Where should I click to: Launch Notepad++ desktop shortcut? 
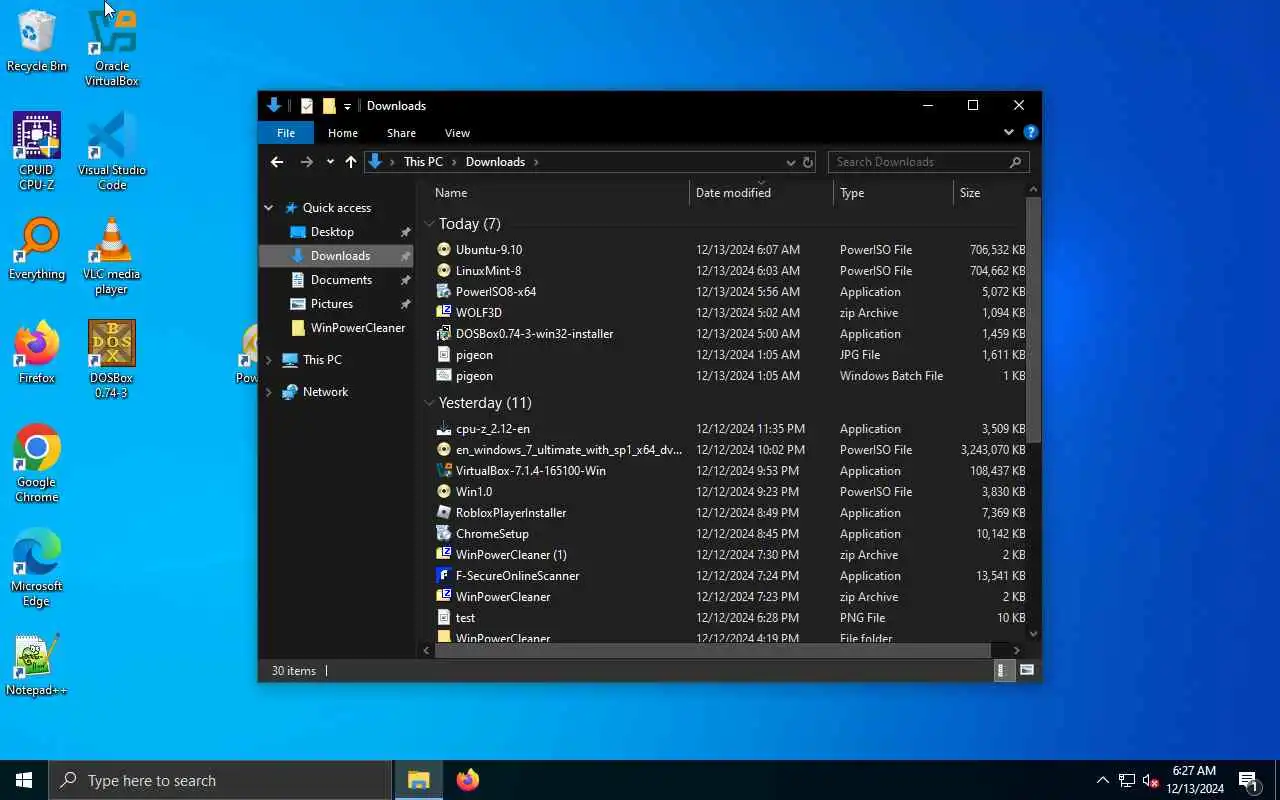(37, 664)
